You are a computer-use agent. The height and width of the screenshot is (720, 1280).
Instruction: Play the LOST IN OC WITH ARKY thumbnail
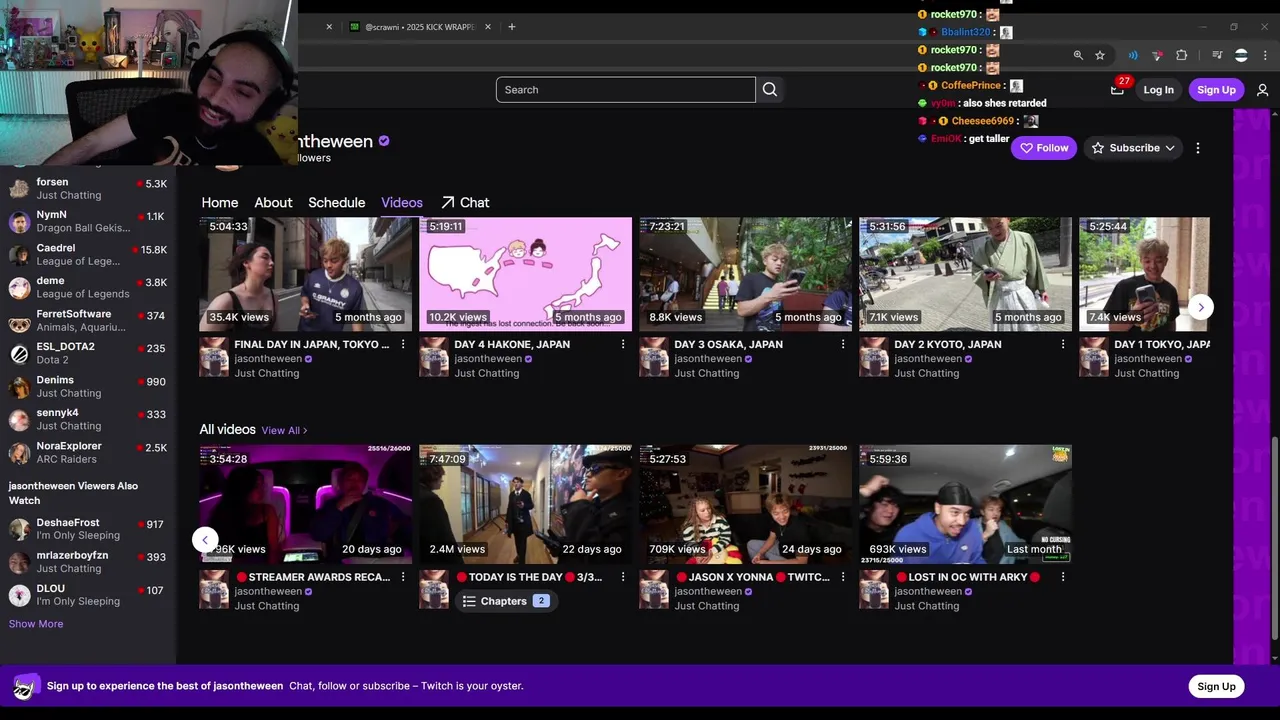tap(965, 504)
